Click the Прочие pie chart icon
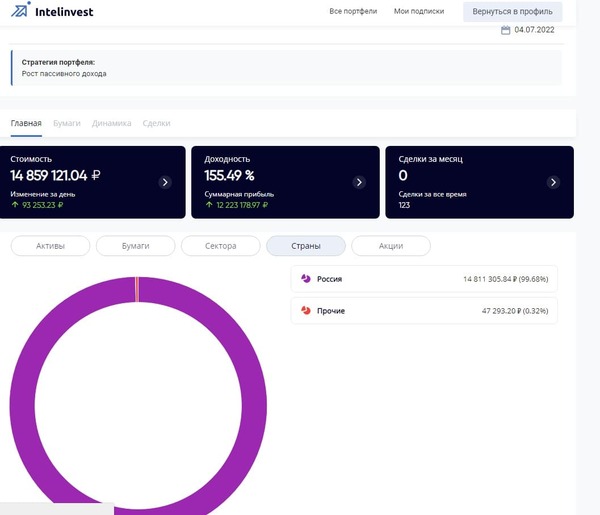This screenshot has width=600, height=515. tap(305, 311)
